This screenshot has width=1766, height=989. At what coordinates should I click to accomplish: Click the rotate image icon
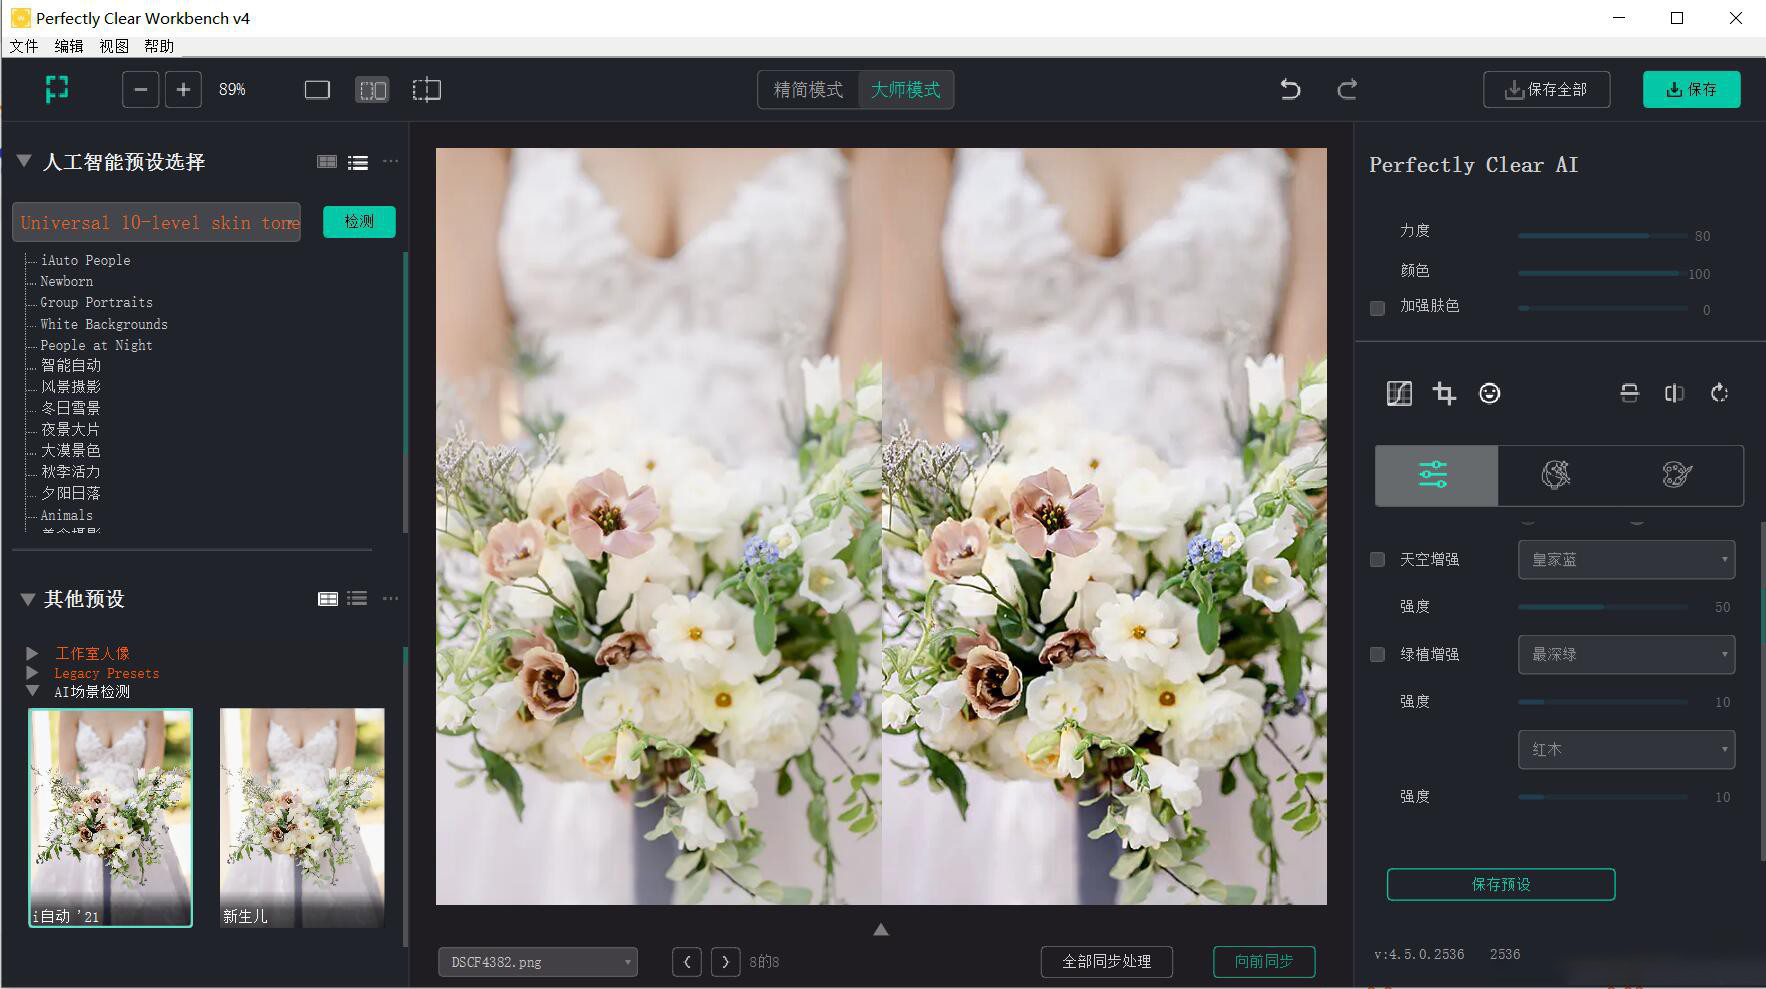click(x=1719, y=393)
